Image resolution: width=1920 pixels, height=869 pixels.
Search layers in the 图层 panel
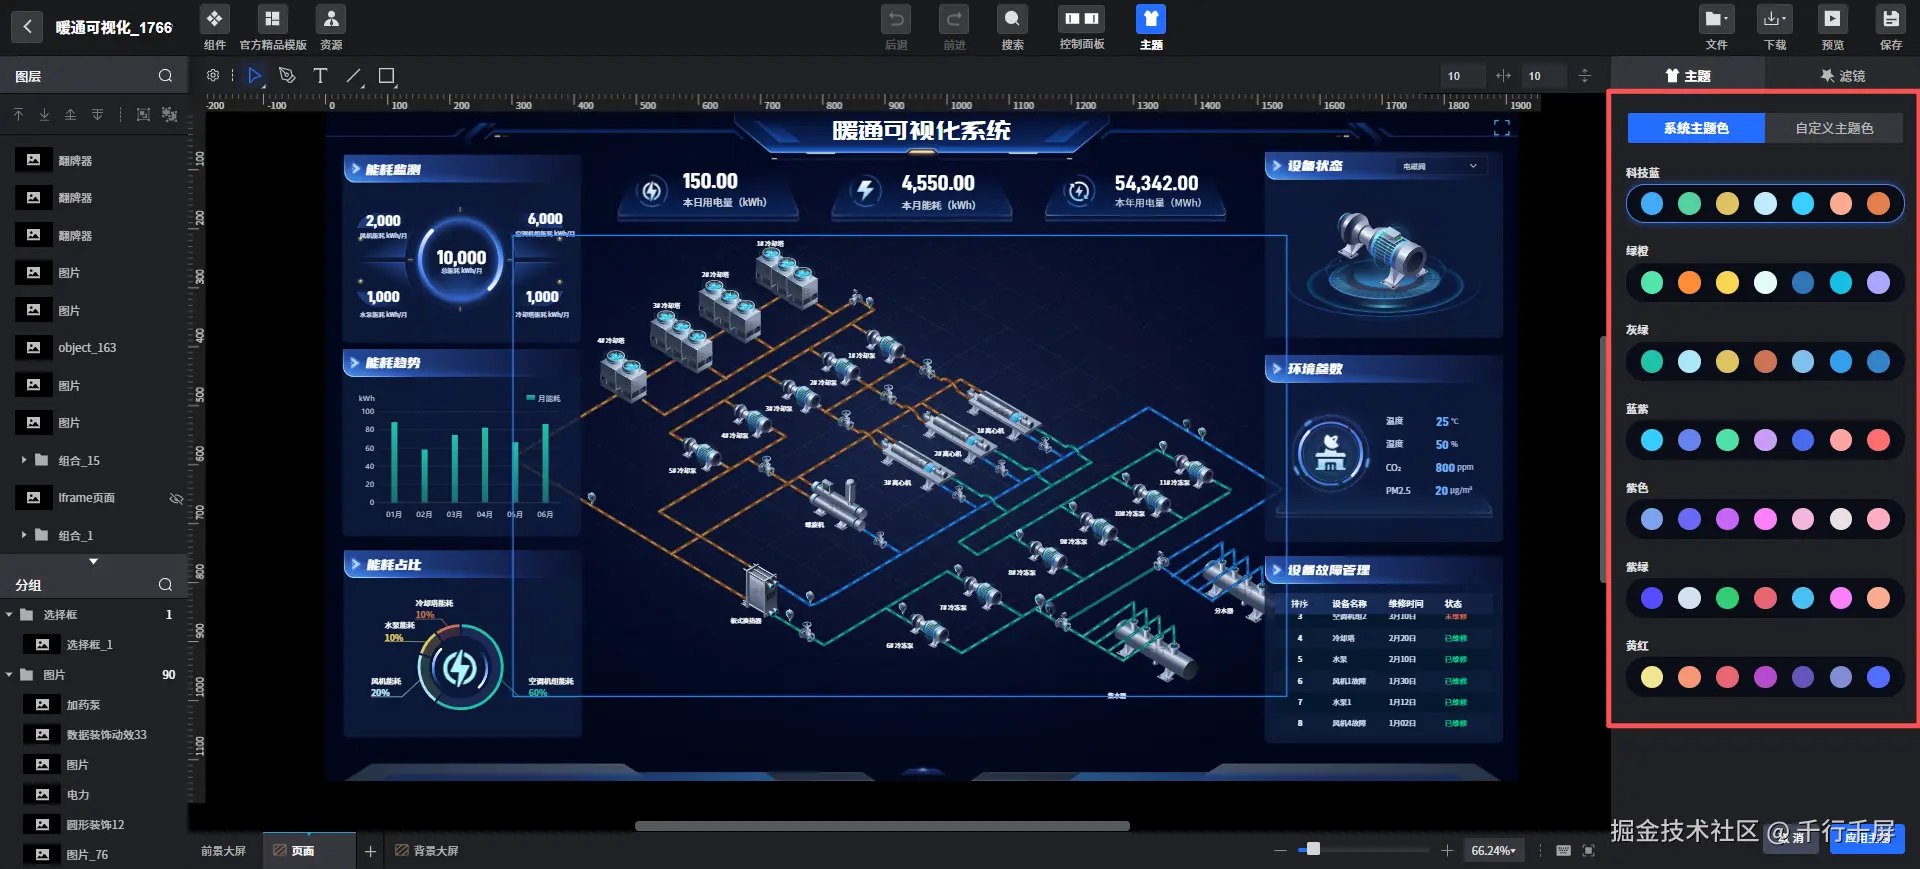pyautogui.click(x=165, y=76)
